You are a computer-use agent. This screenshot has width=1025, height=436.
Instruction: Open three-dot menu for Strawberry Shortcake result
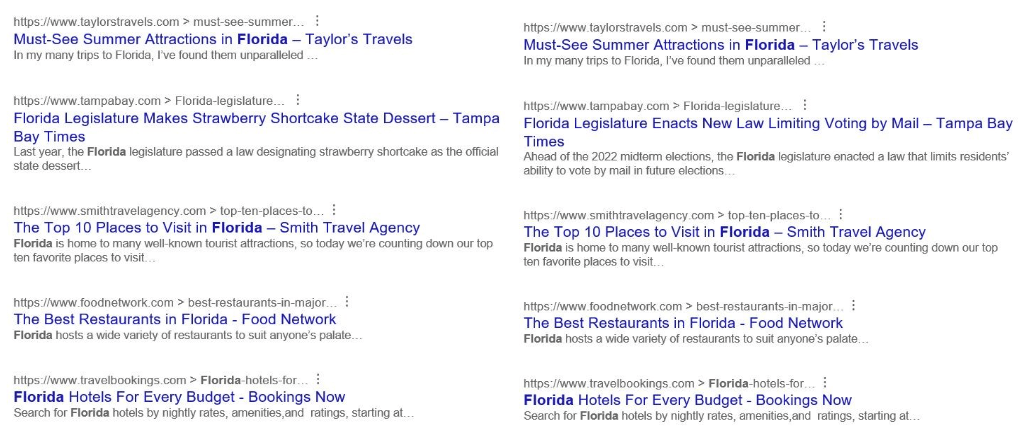point(298,100)
